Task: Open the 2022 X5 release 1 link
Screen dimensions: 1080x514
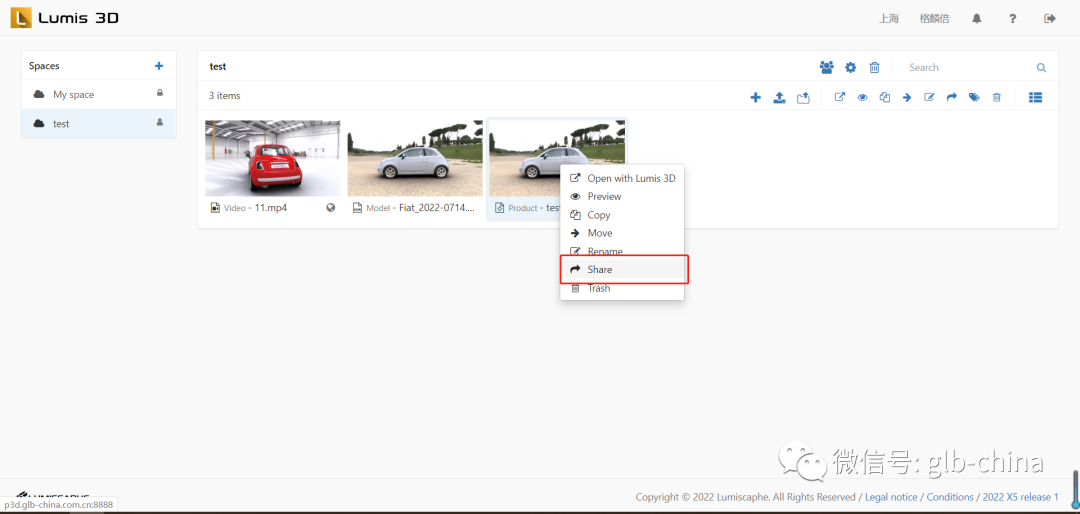Action: [1021, 497]
